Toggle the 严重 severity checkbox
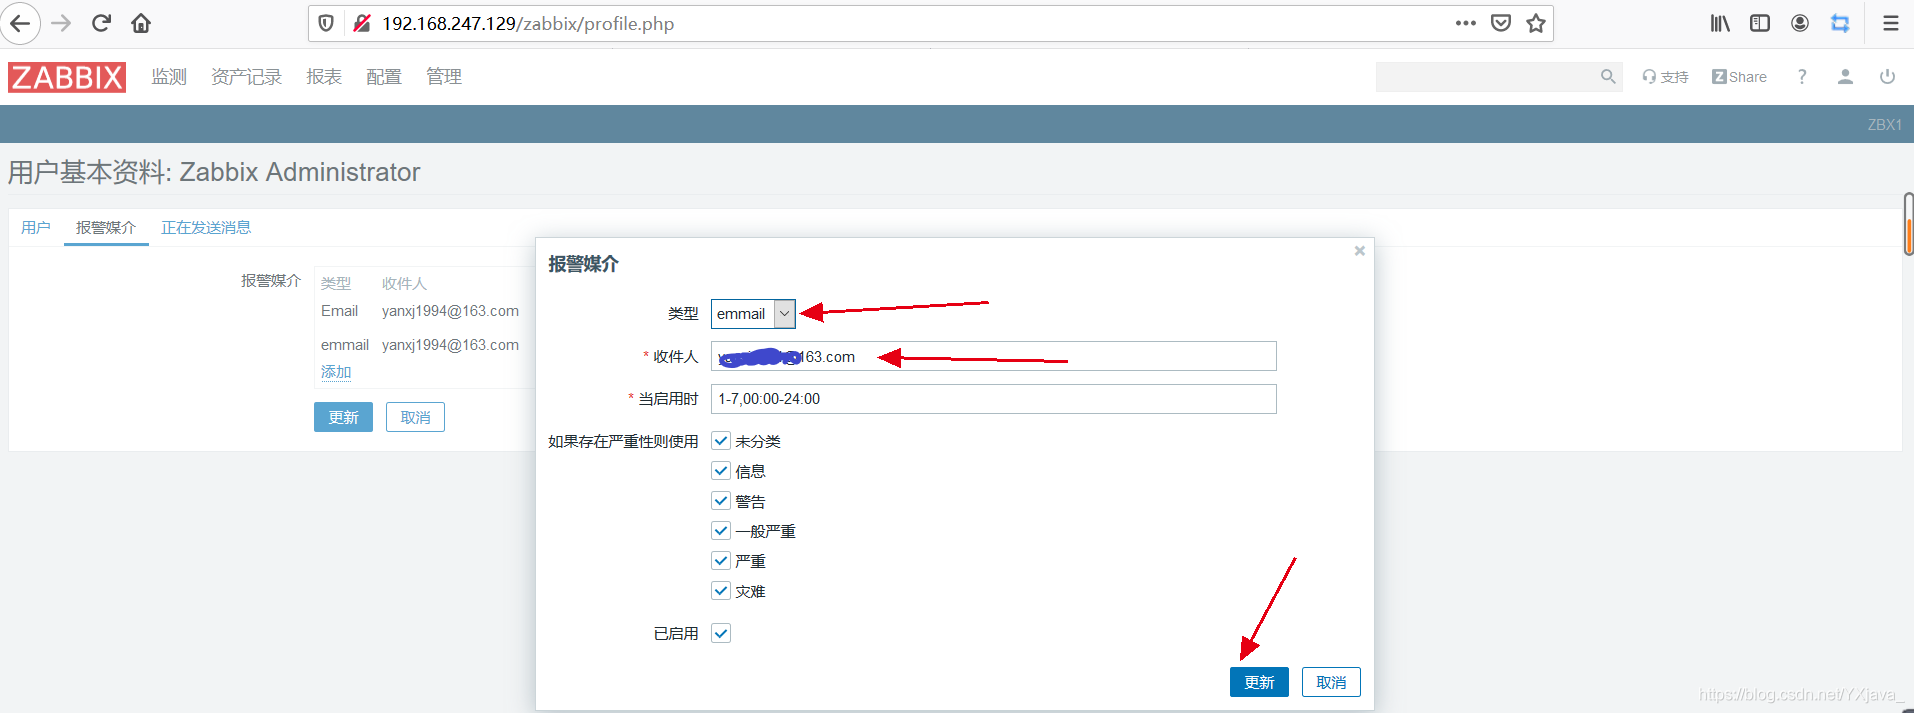1914x713 pixels. [721, 561]
